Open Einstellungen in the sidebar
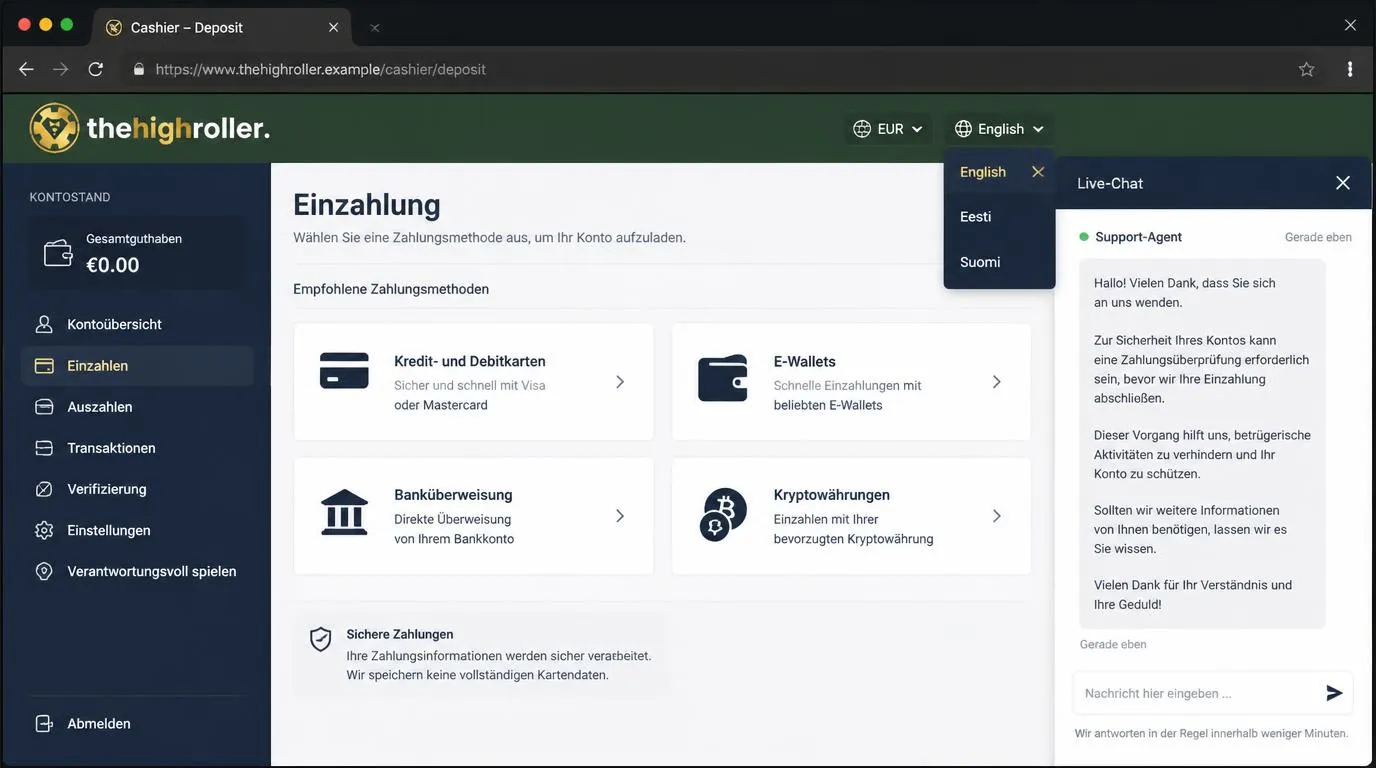Image resolution: width=1376 pixels, height=768 pixels. click(x=137, y=530)
